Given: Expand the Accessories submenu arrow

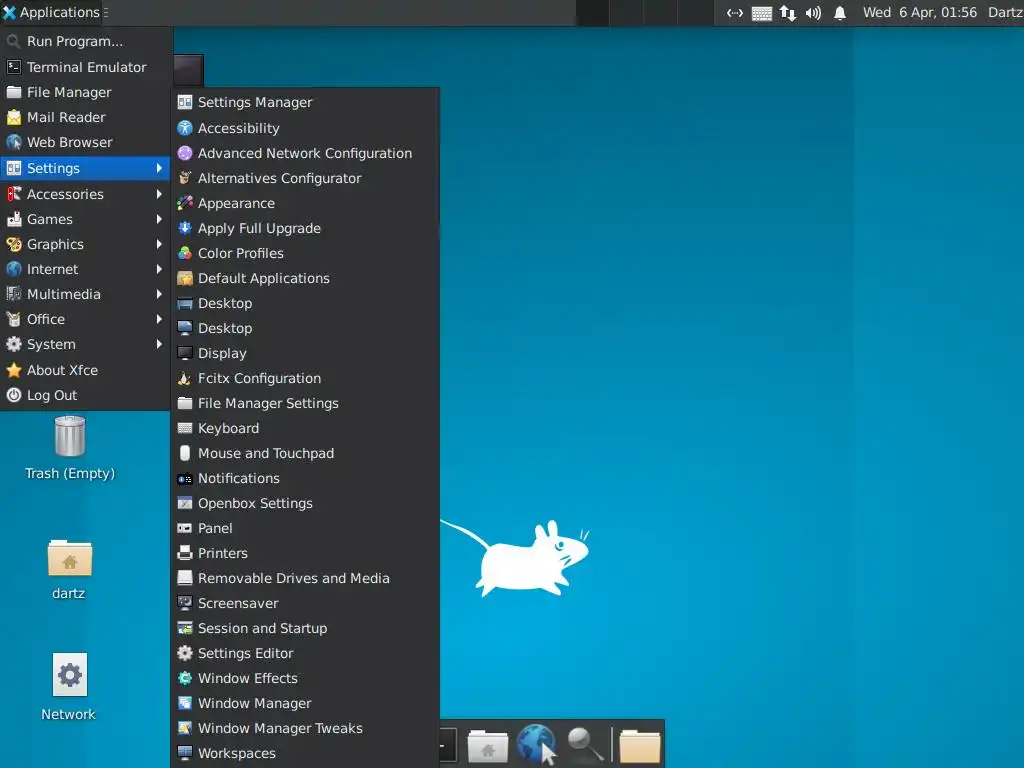Looking at the screenshot, I should 159,194.
